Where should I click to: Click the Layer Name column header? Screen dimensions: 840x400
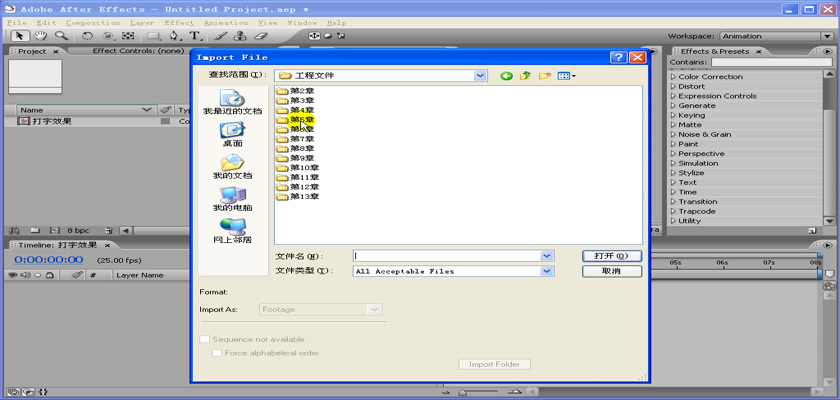coord(140,275)
